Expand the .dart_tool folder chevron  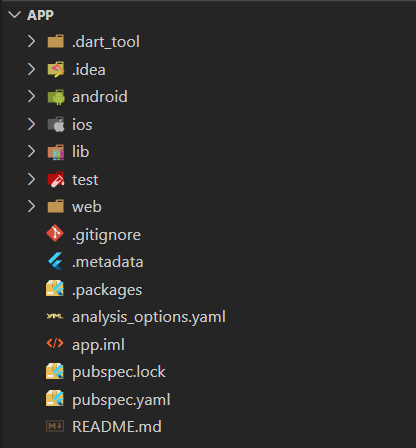(x=31, y=41)
